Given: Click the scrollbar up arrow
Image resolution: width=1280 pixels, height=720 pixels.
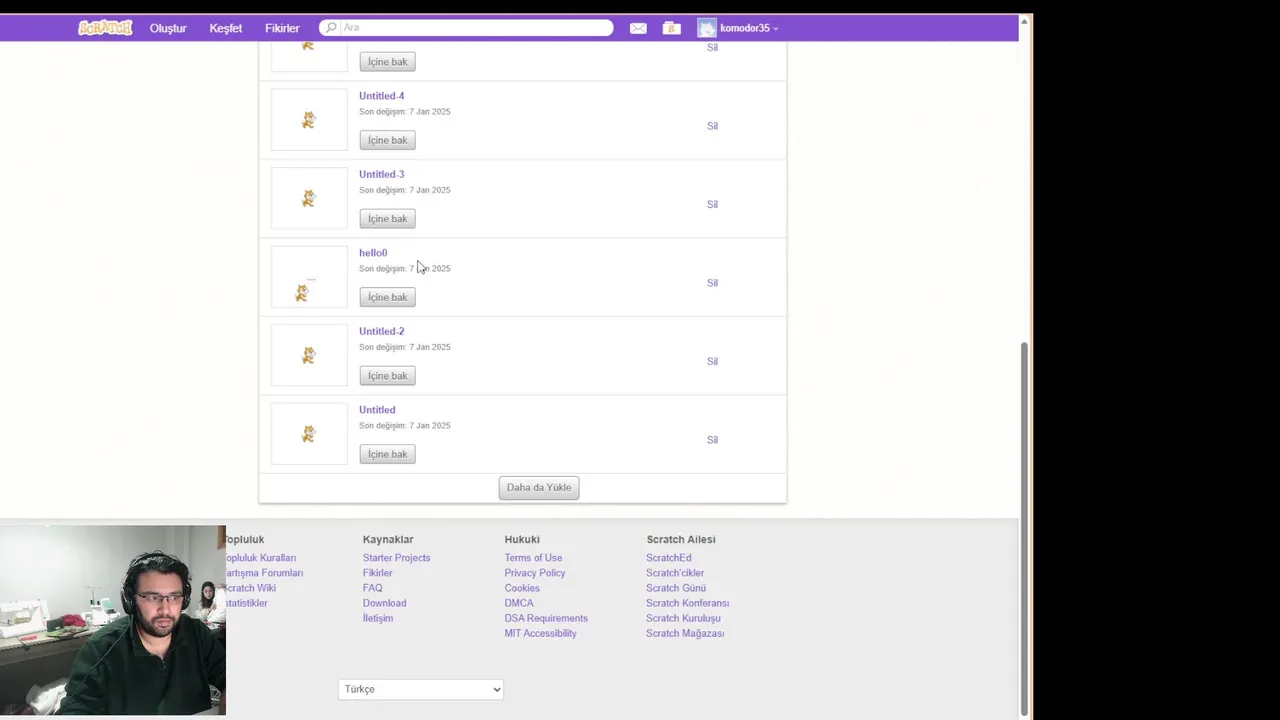Looking at the screenshot, I should [x=1024, y=20].
